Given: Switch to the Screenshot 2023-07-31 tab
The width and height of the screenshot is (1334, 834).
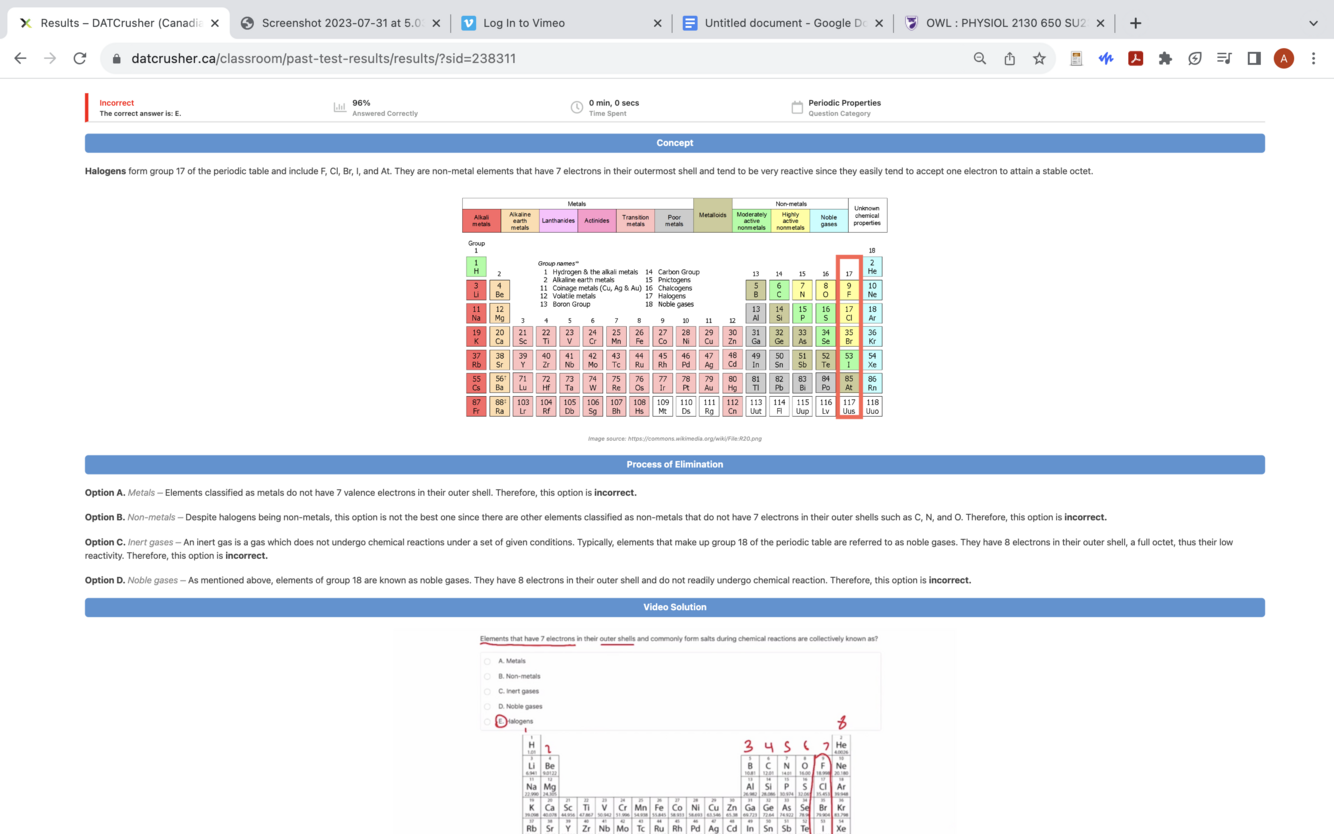Looking at the screenshot, I should (x=341, y=23).
